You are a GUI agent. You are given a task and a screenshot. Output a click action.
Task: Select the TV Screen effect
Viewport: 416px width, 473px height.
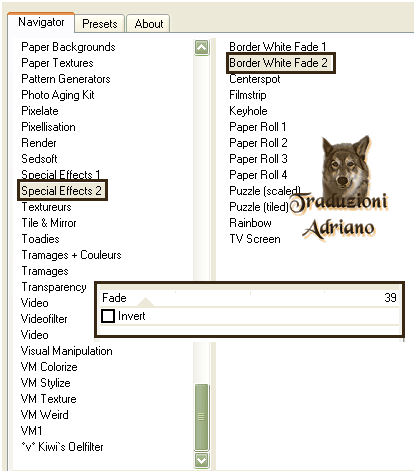pos(255,239)
